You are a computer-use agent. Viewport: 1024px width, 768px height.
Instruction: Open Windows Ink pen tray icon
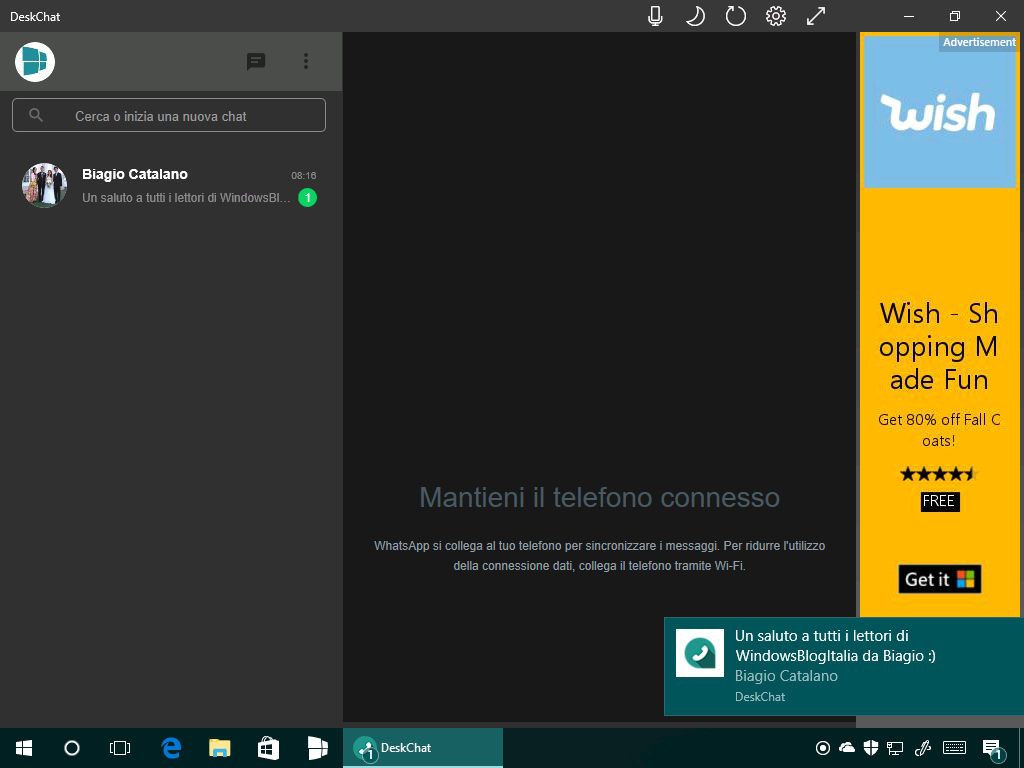pos(922,748)
